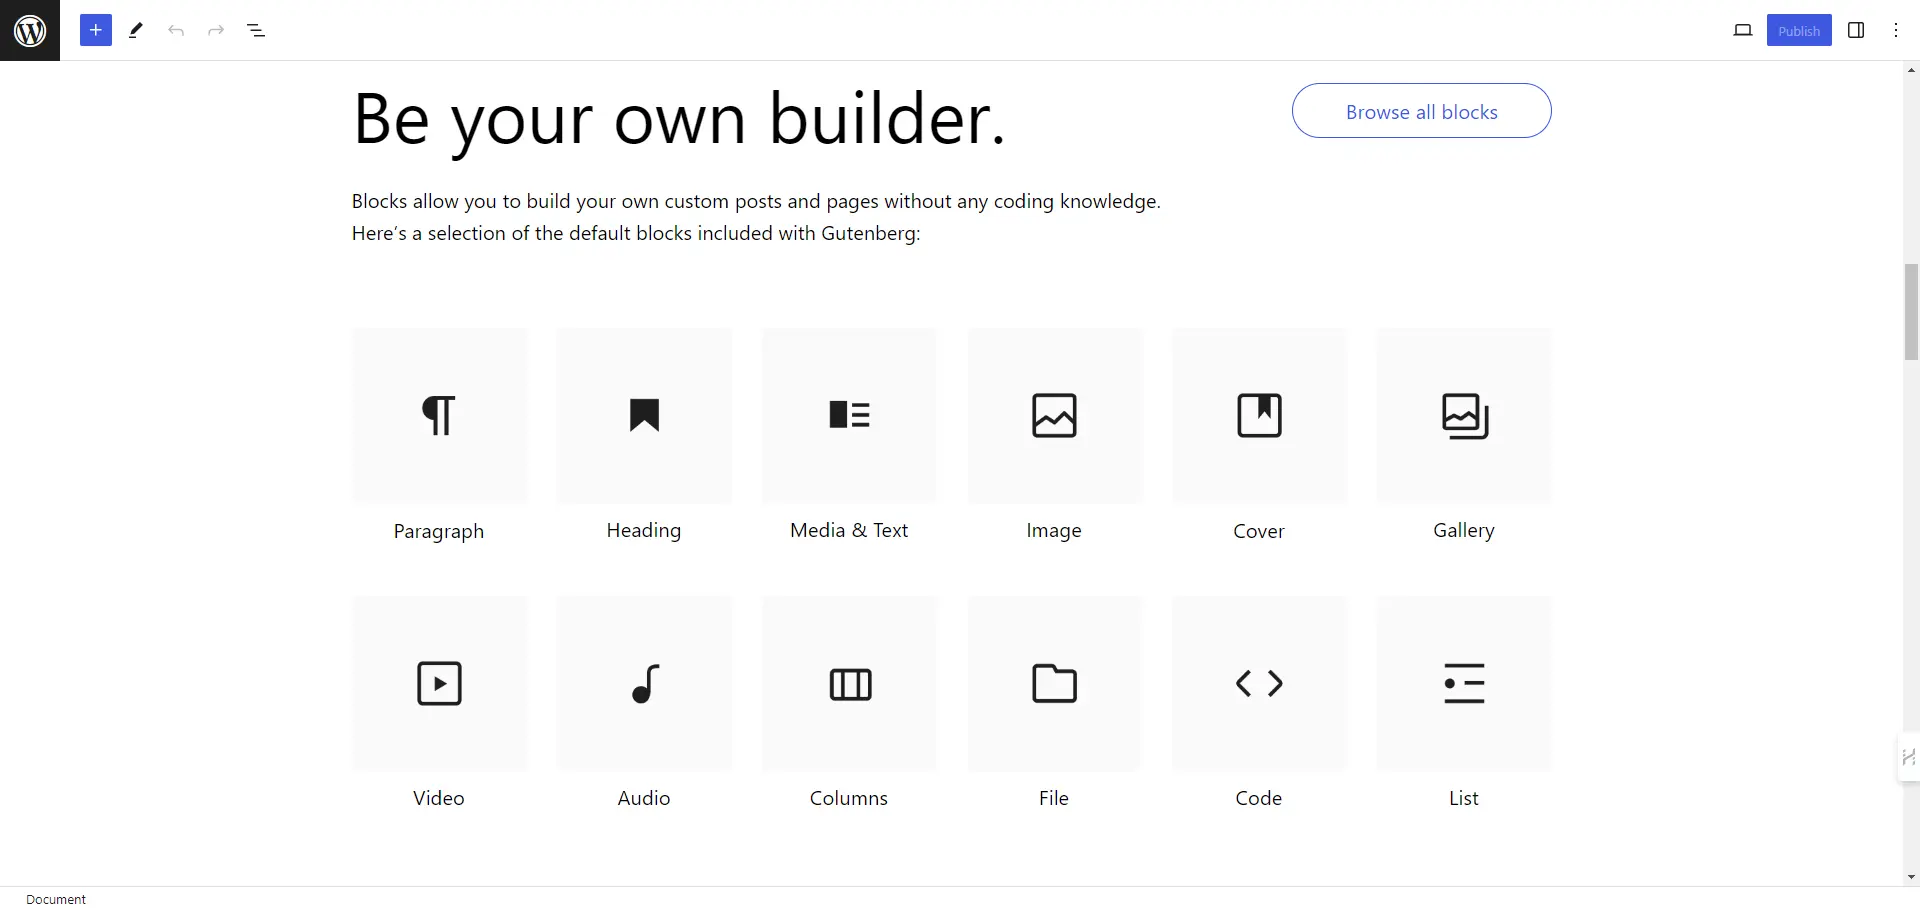Click the File folder icon
The height and width of the screenshot is (911, 1920).
(1054, 684)
